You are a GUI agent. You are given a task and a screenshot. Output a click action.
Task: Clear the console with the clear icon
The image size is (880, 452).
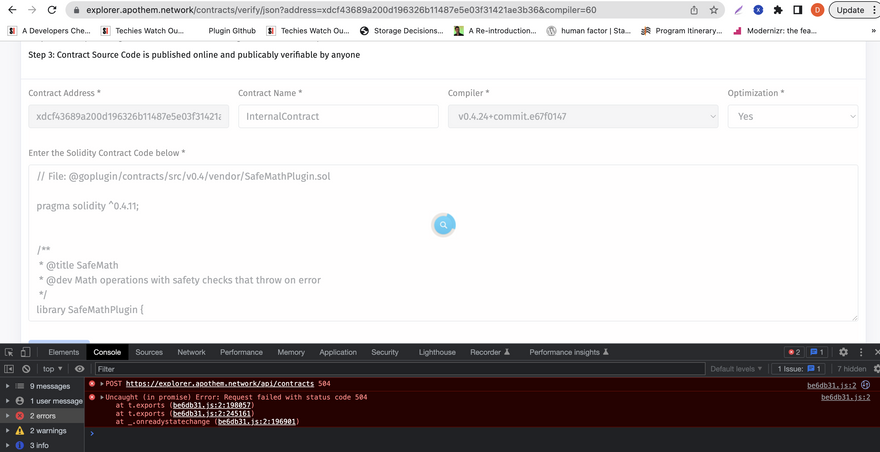(x=27, y=369)
